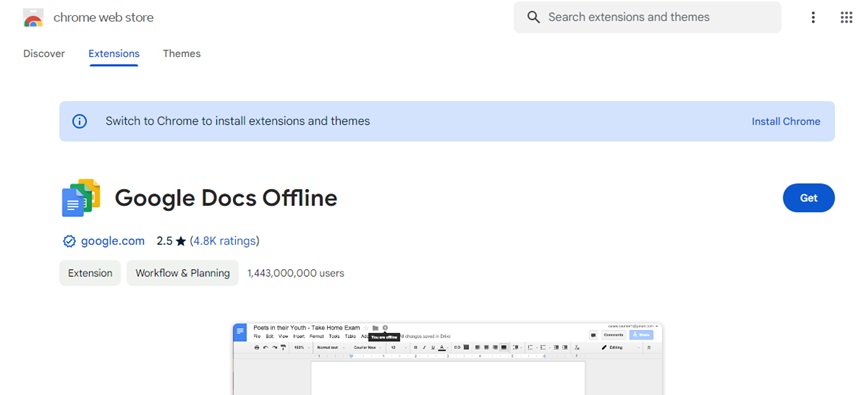Click the blue Get button
This screenshot has width=856, height=395.
click(809, 198)
